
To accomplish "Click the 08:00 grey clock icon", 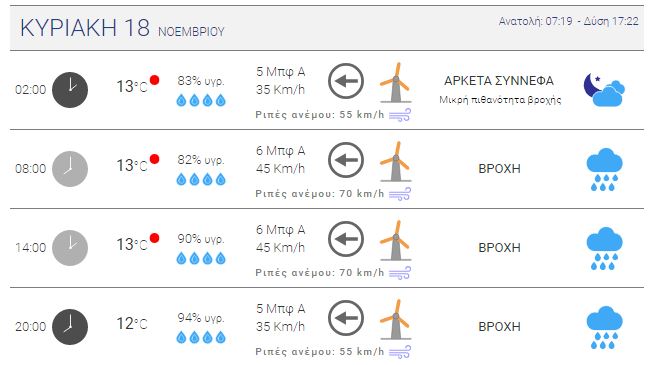I will 70,169.
